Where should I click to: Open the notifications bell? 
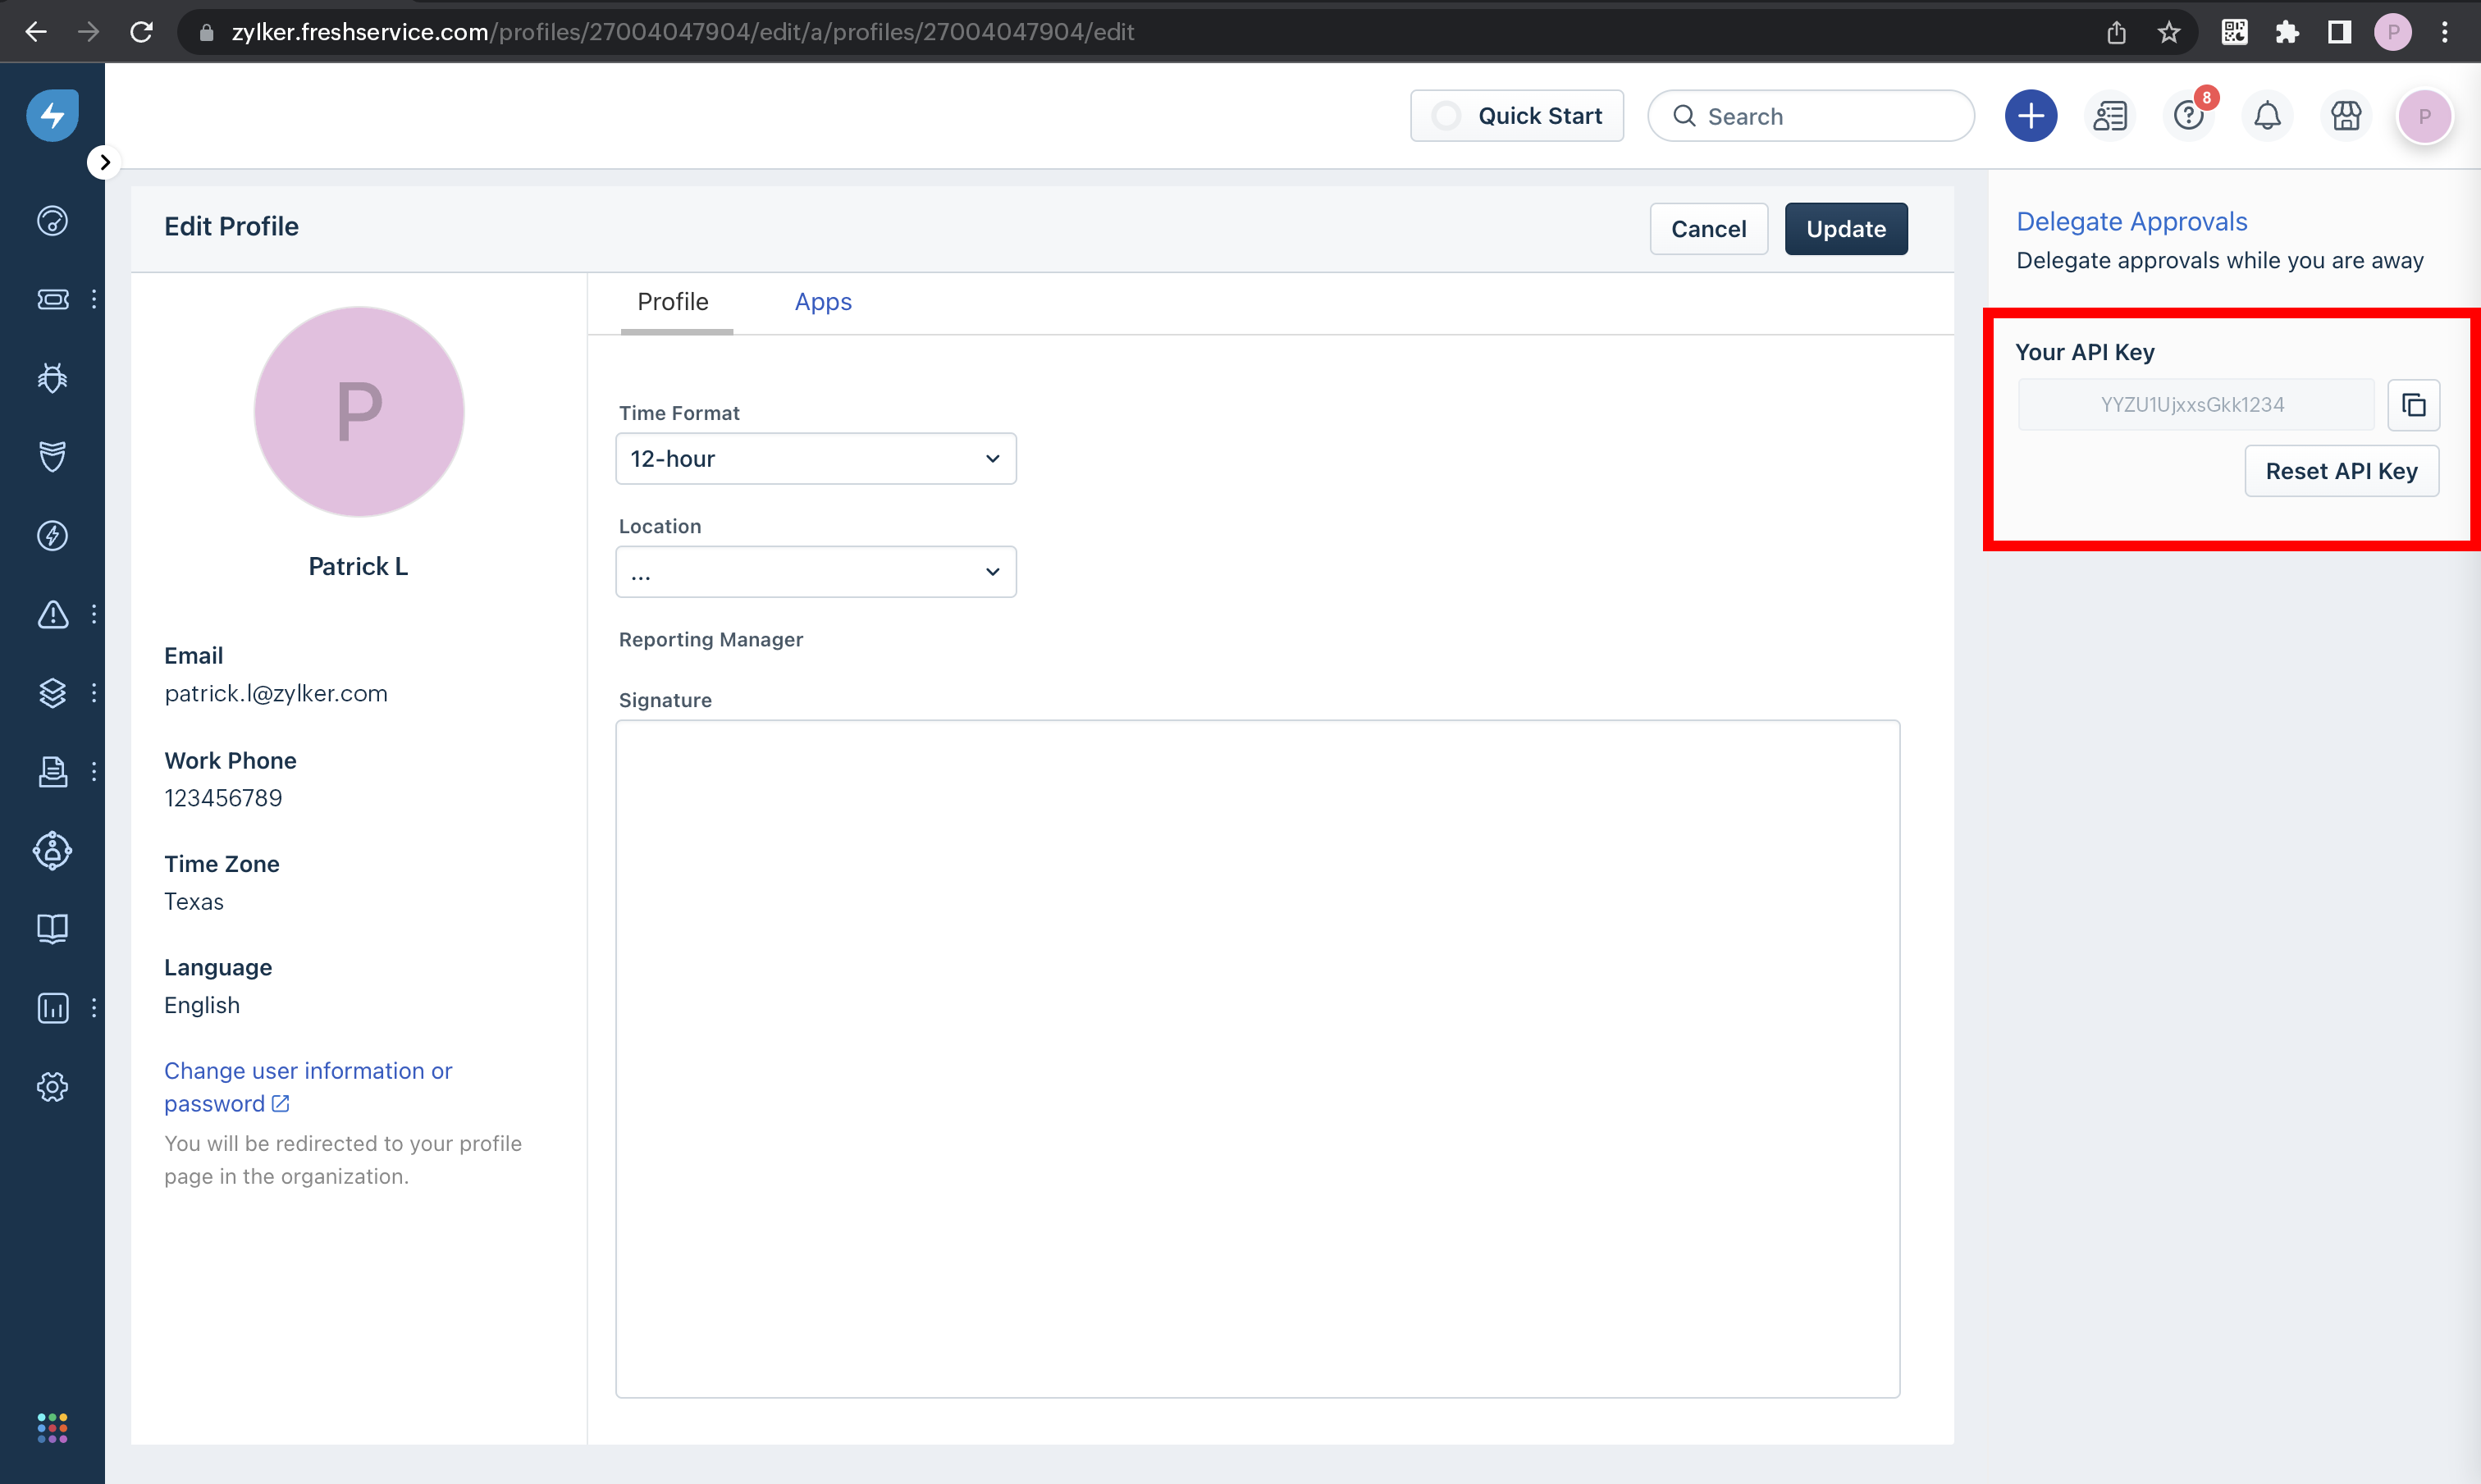tap(2267, 116)
